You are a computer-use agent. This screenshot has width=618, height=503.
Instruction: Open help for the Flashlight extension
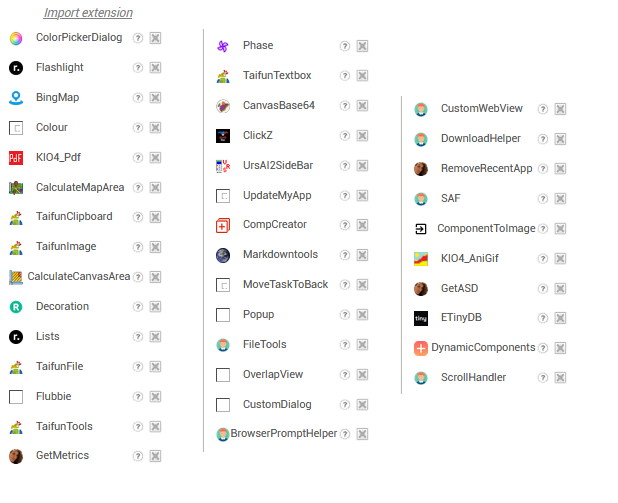click(138, 68)
